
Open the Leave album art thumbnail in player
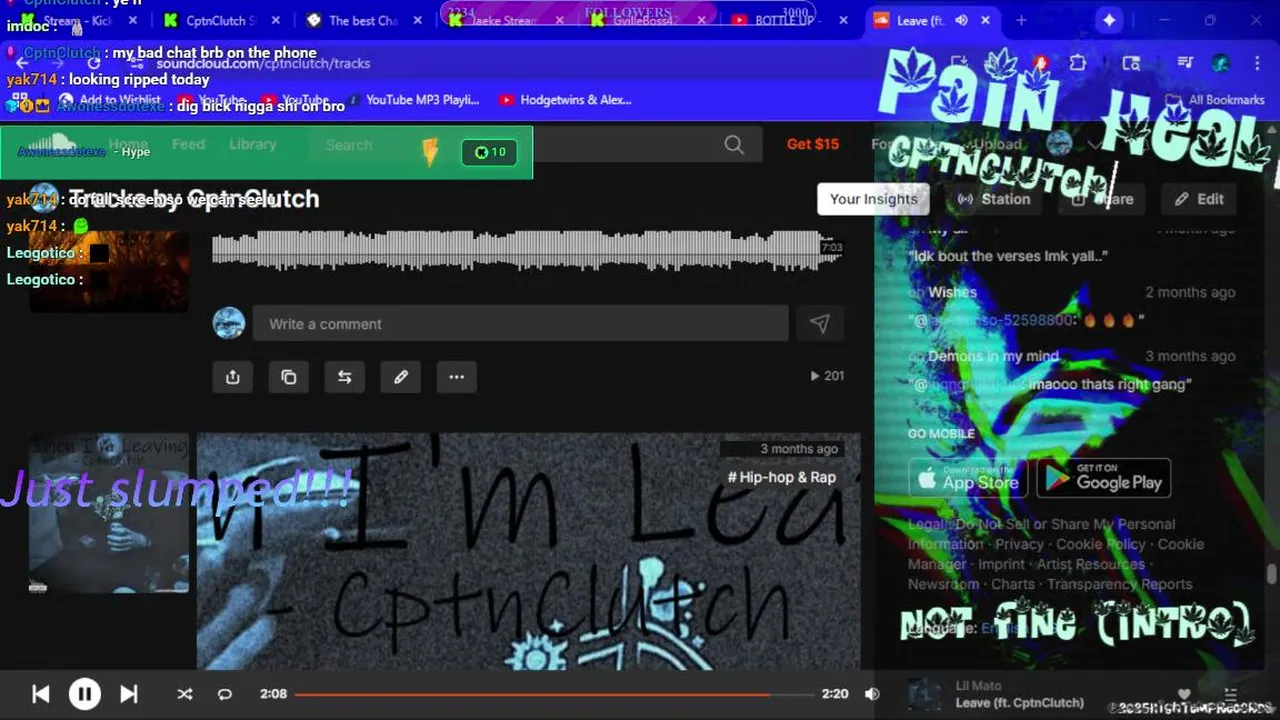[x=924, y=694]
